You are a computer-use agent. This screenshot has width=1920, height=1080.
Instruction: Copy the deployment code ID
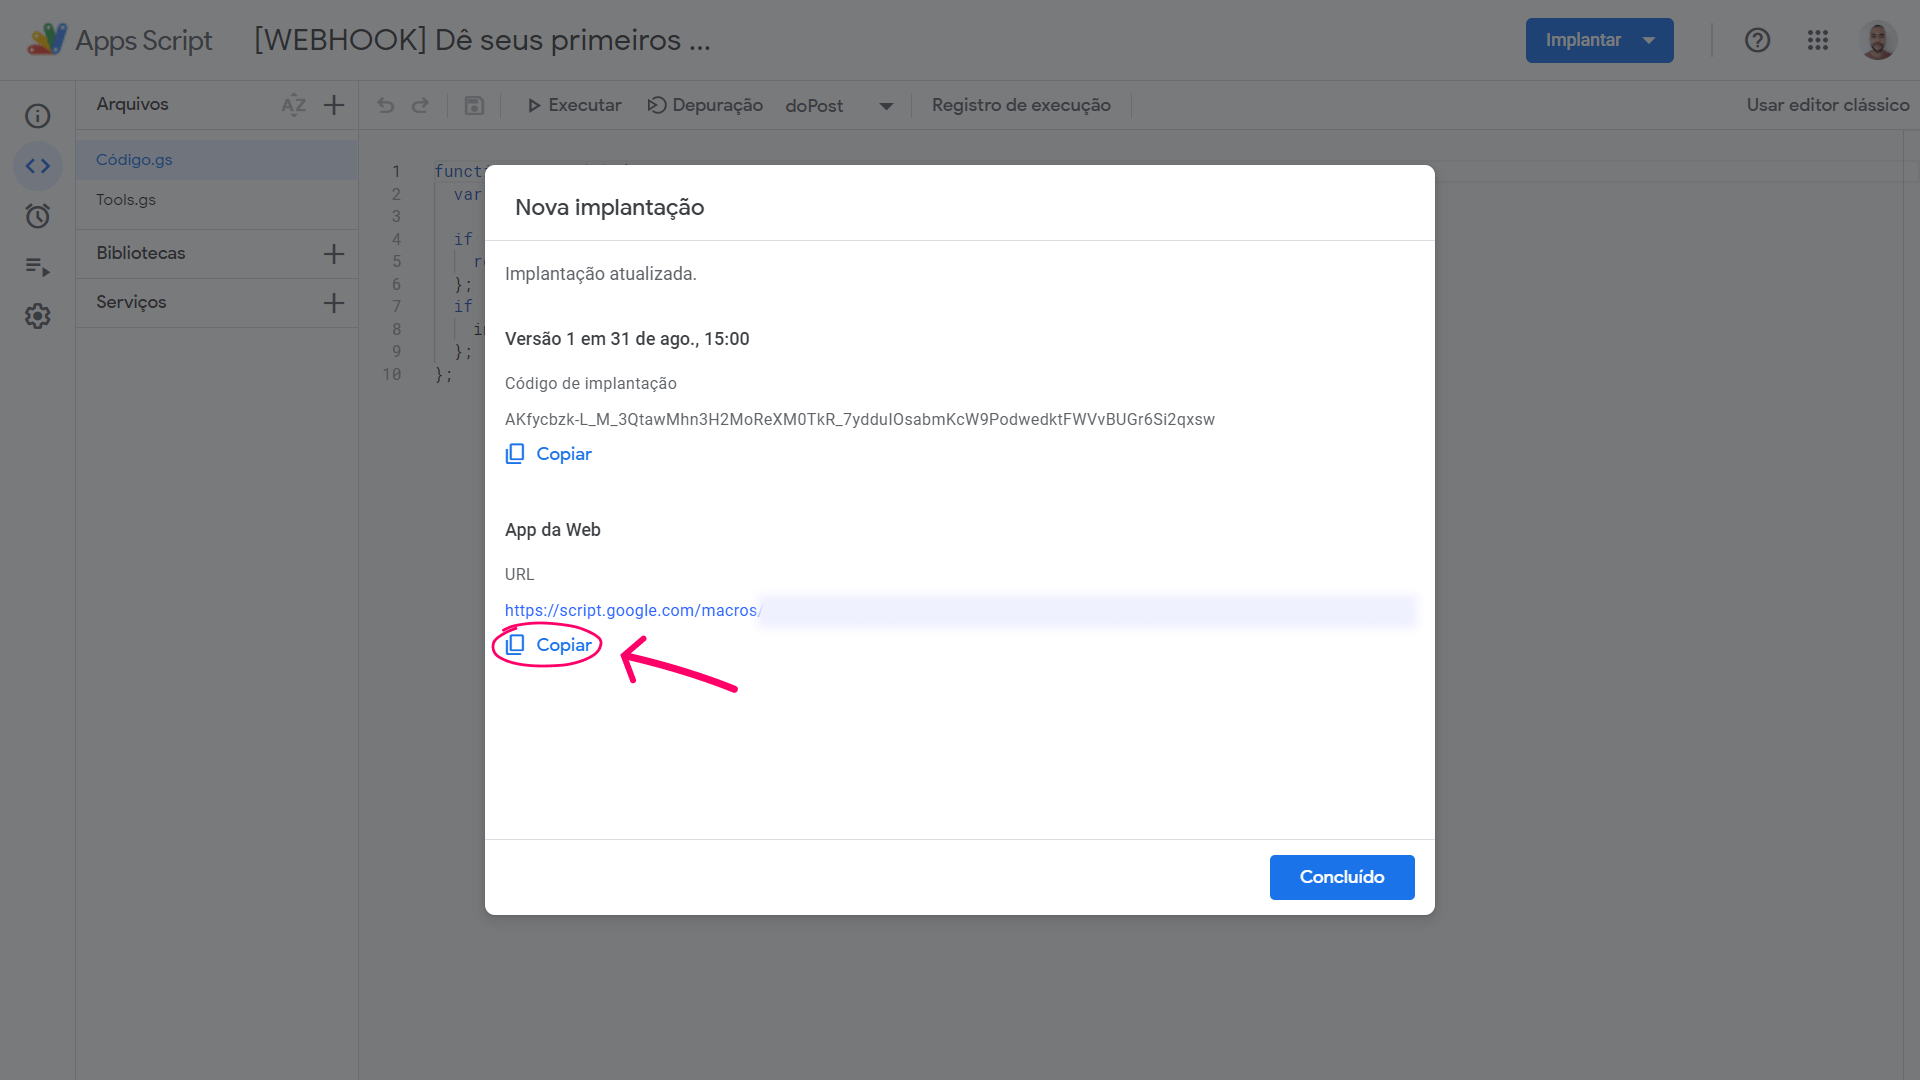tap(549, 454)
